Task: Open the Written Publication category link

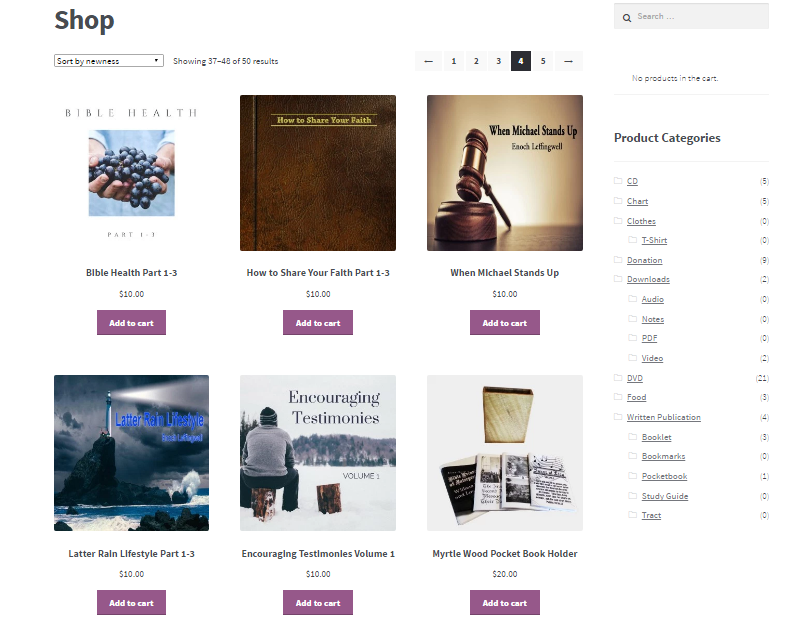Action: [x=664, y=417]
